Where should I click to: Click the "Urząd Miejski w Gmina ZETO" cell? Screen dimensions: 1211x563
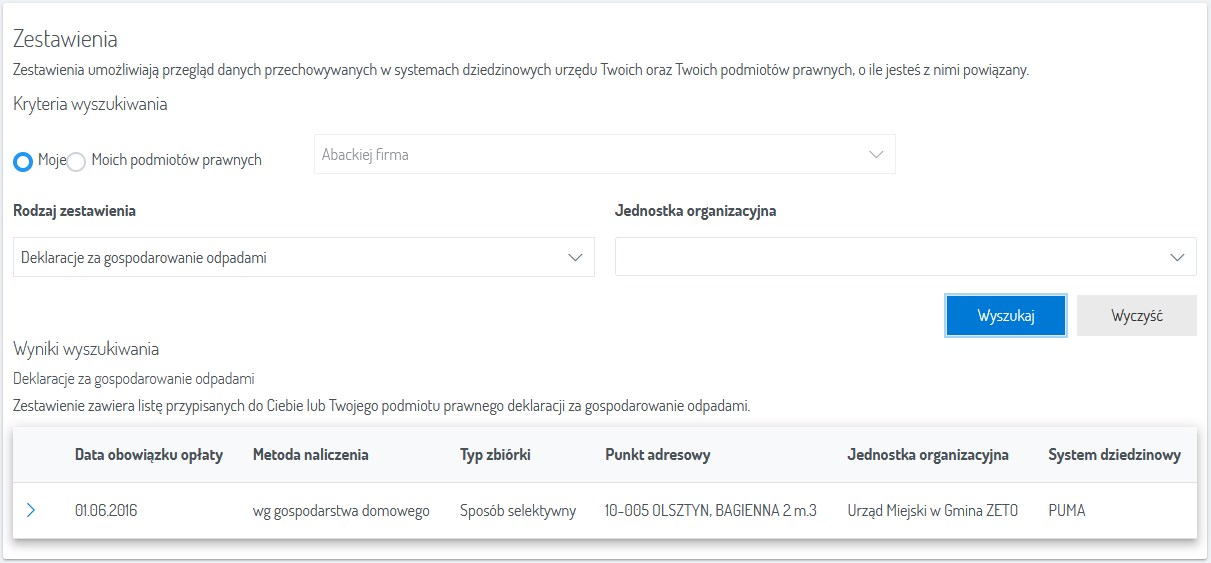pyautogui.click(x=932, y=511)
